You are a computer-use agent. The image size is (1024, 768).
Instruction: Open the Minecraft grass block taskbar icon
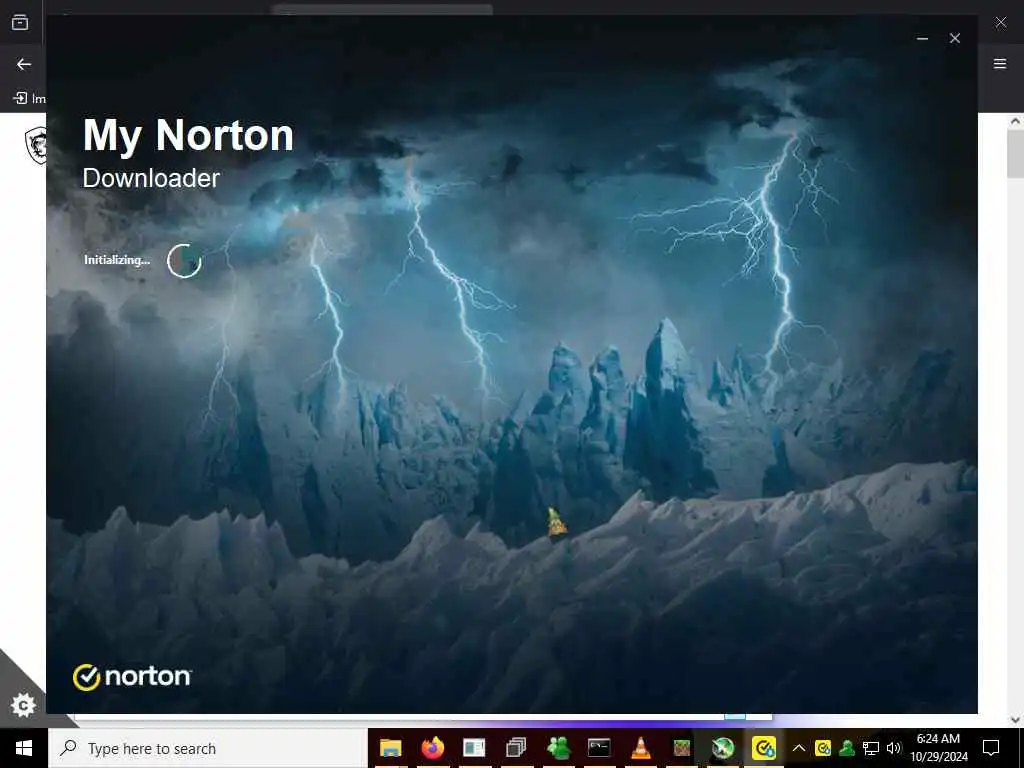click(x=682, y=748)
